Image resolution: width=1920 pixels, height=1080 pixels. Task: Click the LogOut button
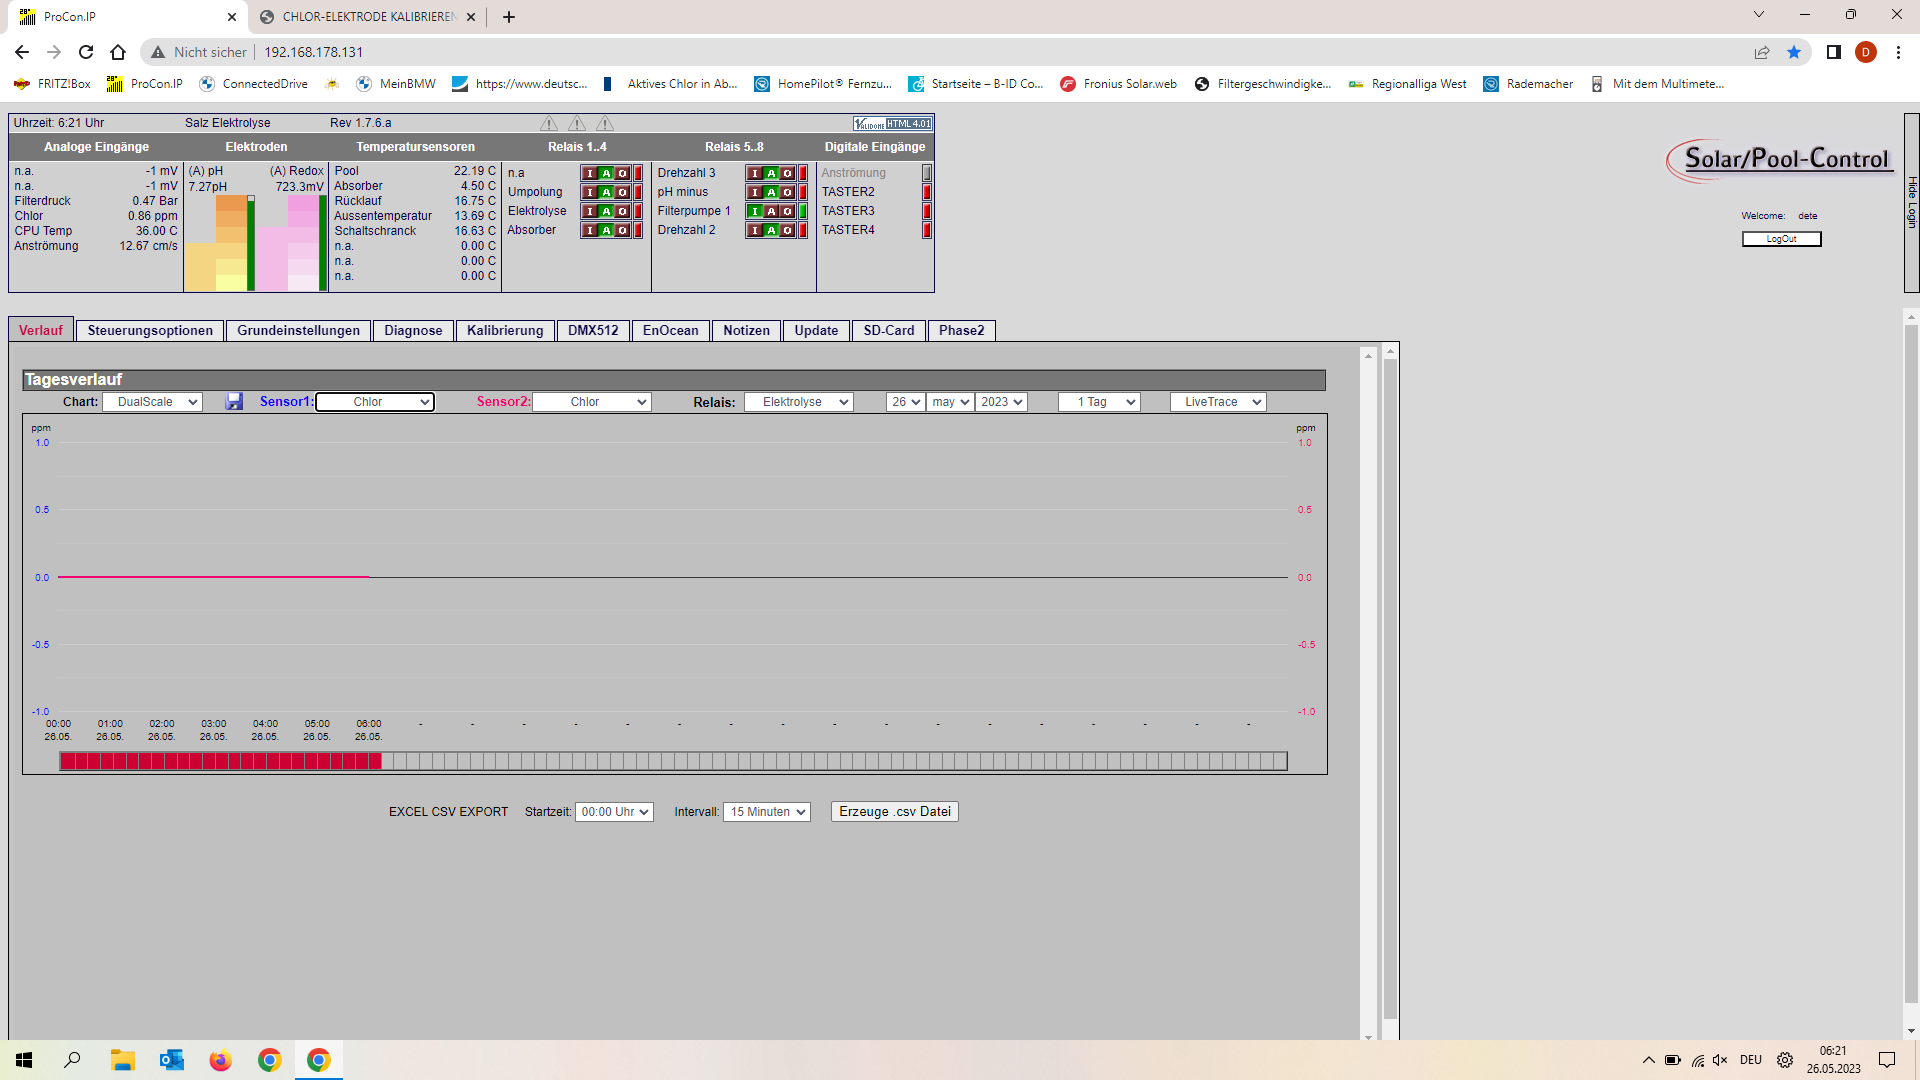(1781, 239)
